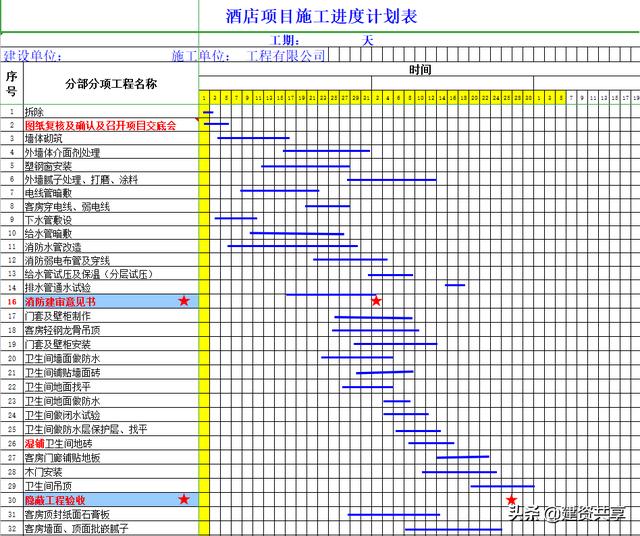
Task: Click the 卫生间铺贴墙面砖 cell
Action: point(111,372)
